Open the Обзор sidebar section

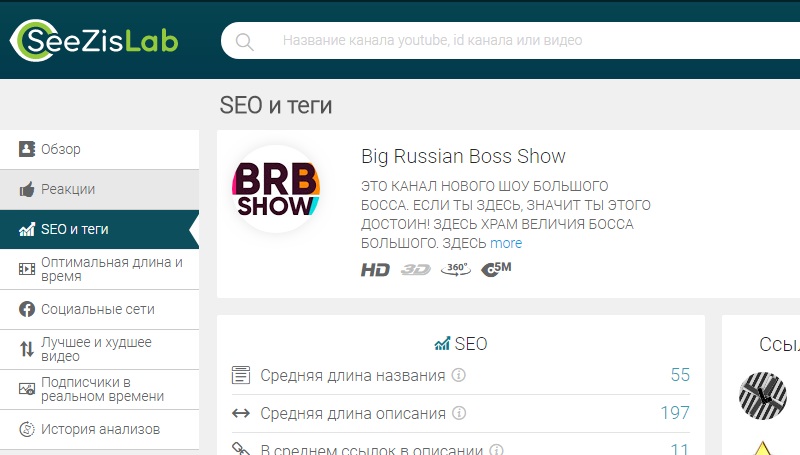tap(99, 149)
